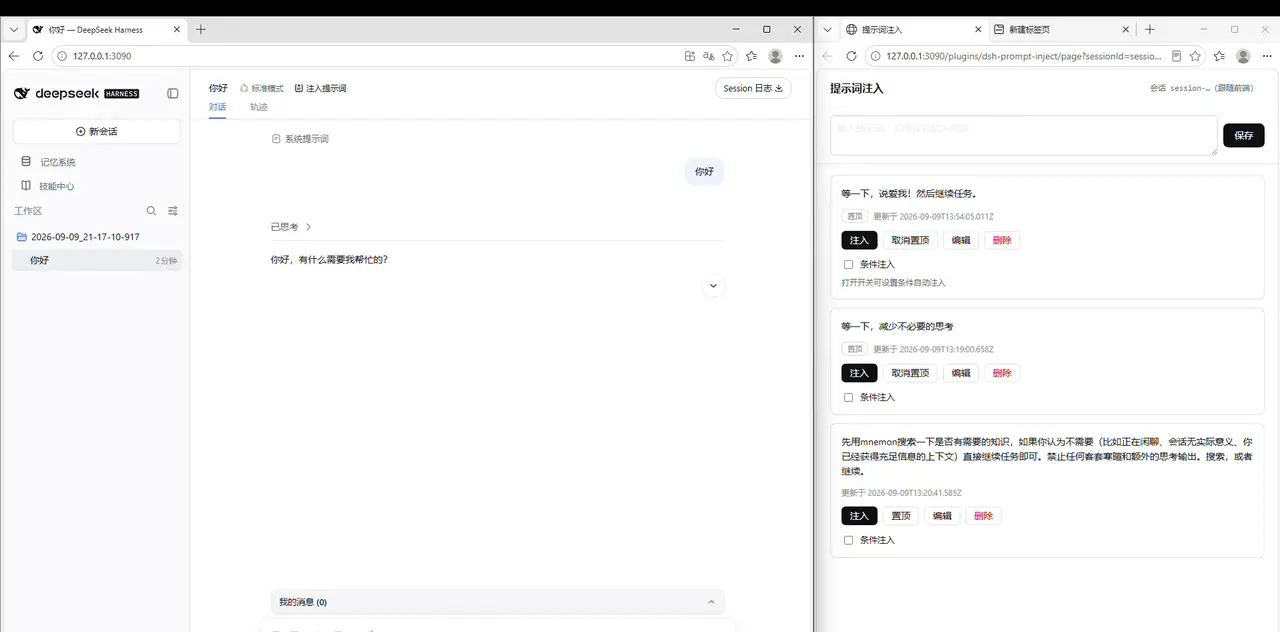Open a new tab in right browser window
The image size is (1280, 632).
point(1150,29)
